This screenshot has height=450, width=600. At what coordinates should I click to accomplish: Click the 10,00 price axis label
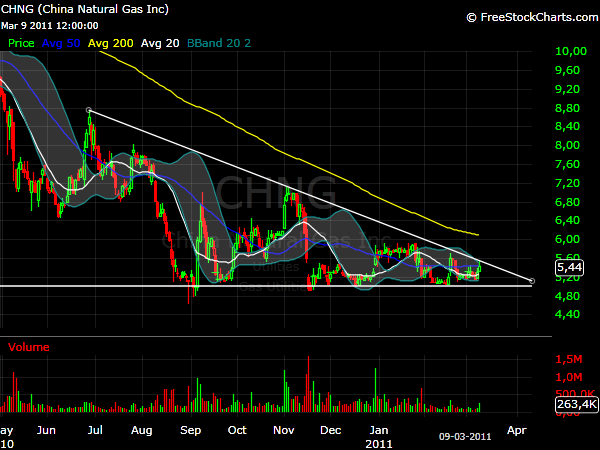(571, 51)
